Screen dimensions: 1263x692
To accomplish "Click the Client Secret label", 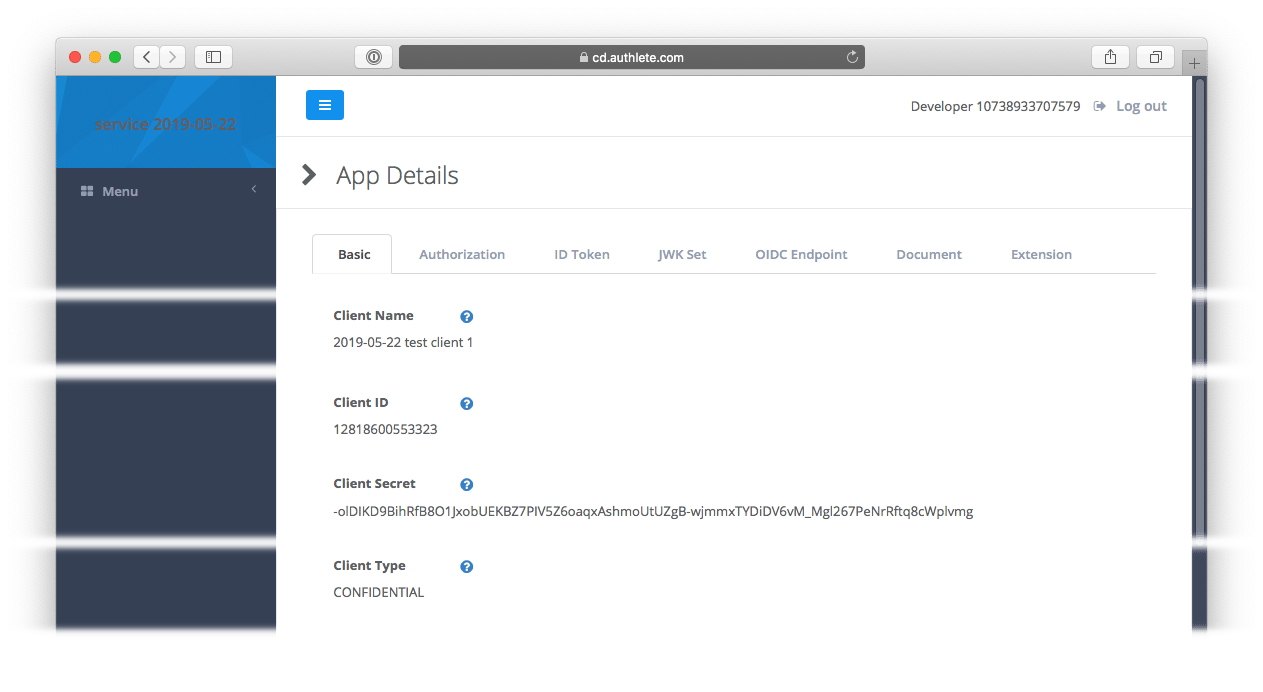I will (374, 483).
